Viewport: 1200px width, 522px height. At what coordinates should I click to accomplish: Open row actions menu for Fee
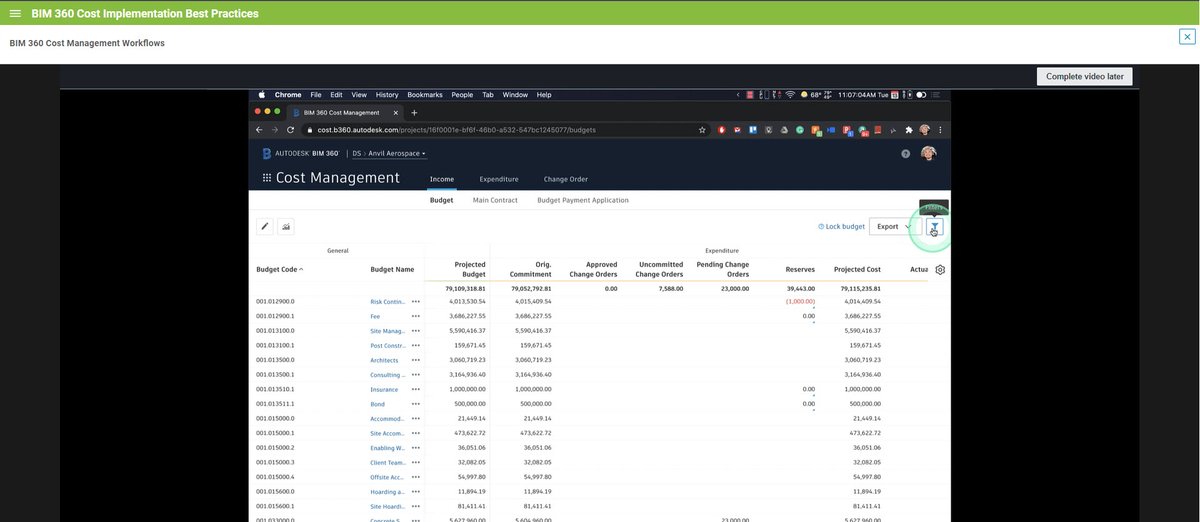tap(415, 316)
